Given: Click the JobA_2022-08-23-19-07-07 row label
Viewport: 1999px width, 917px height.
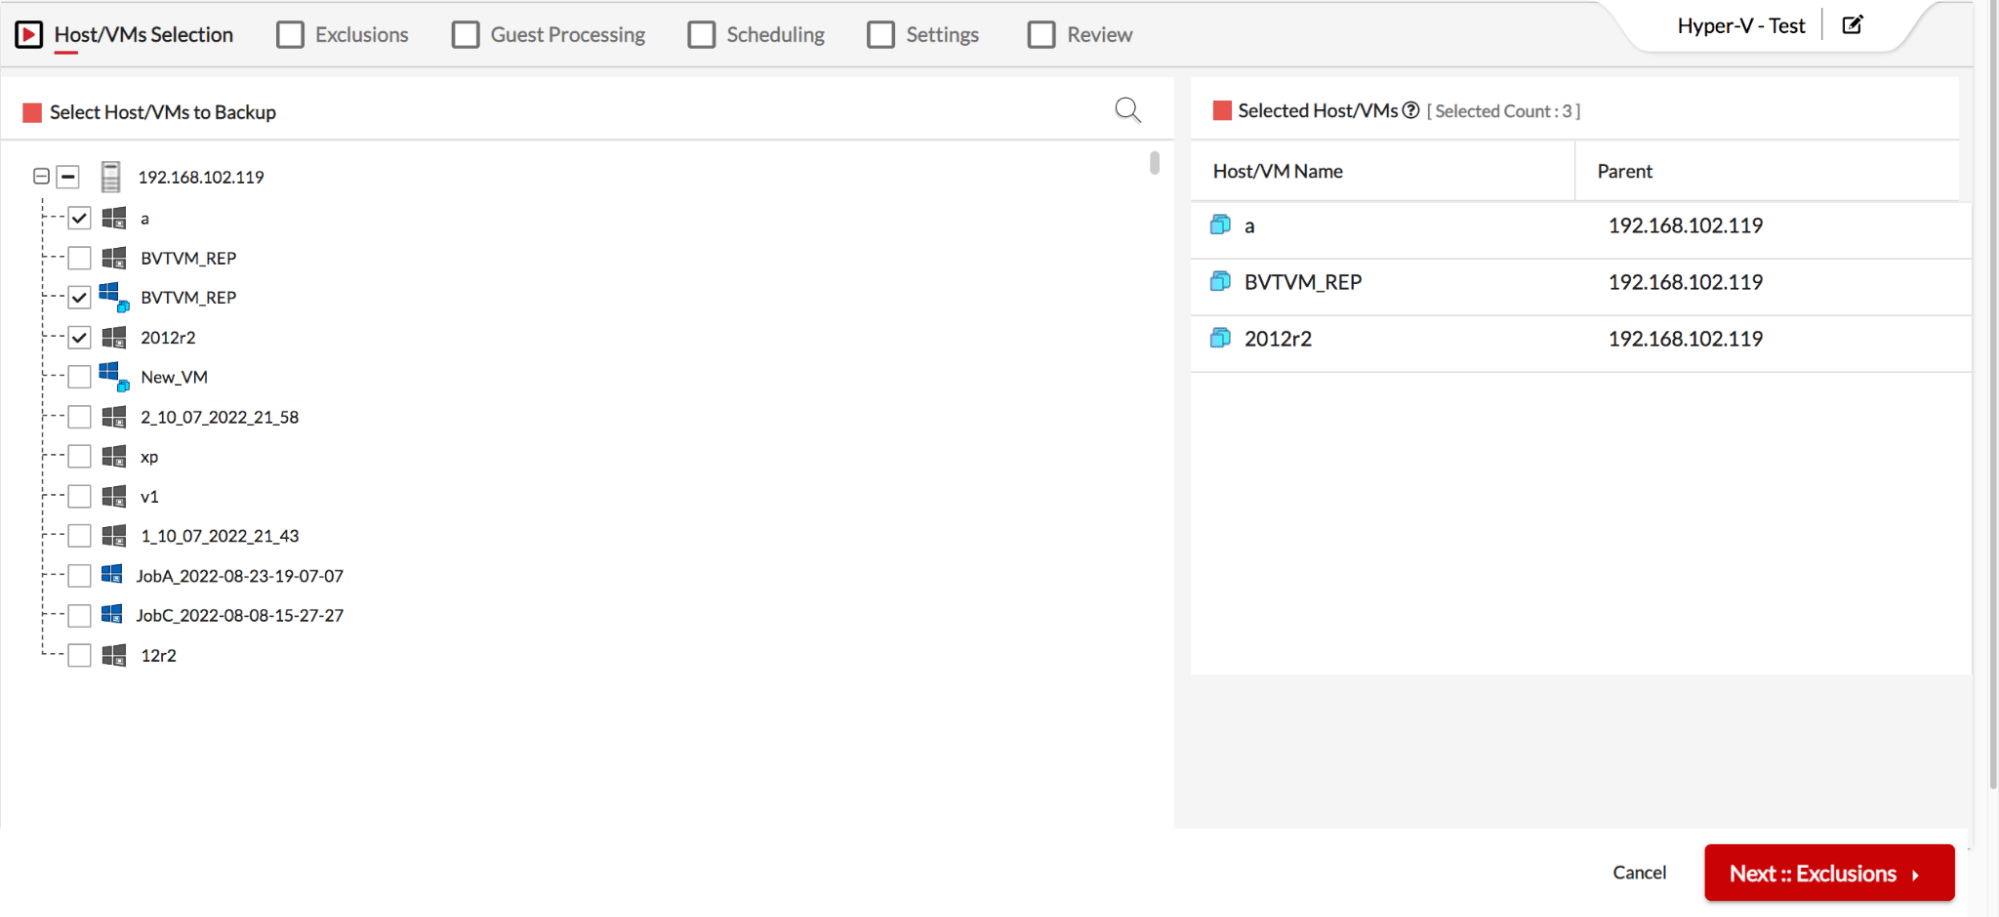Looking at the screenshot, I should (240, 576).
